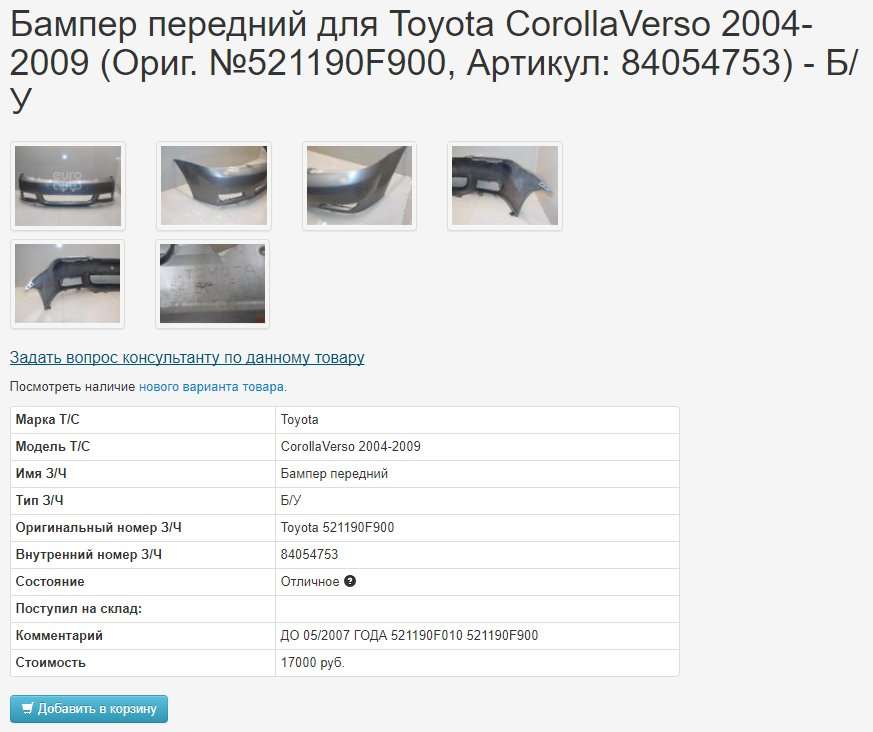Click the help icon next to Отличное
This screenshot has height=732, width=873.
click(350, 581)
